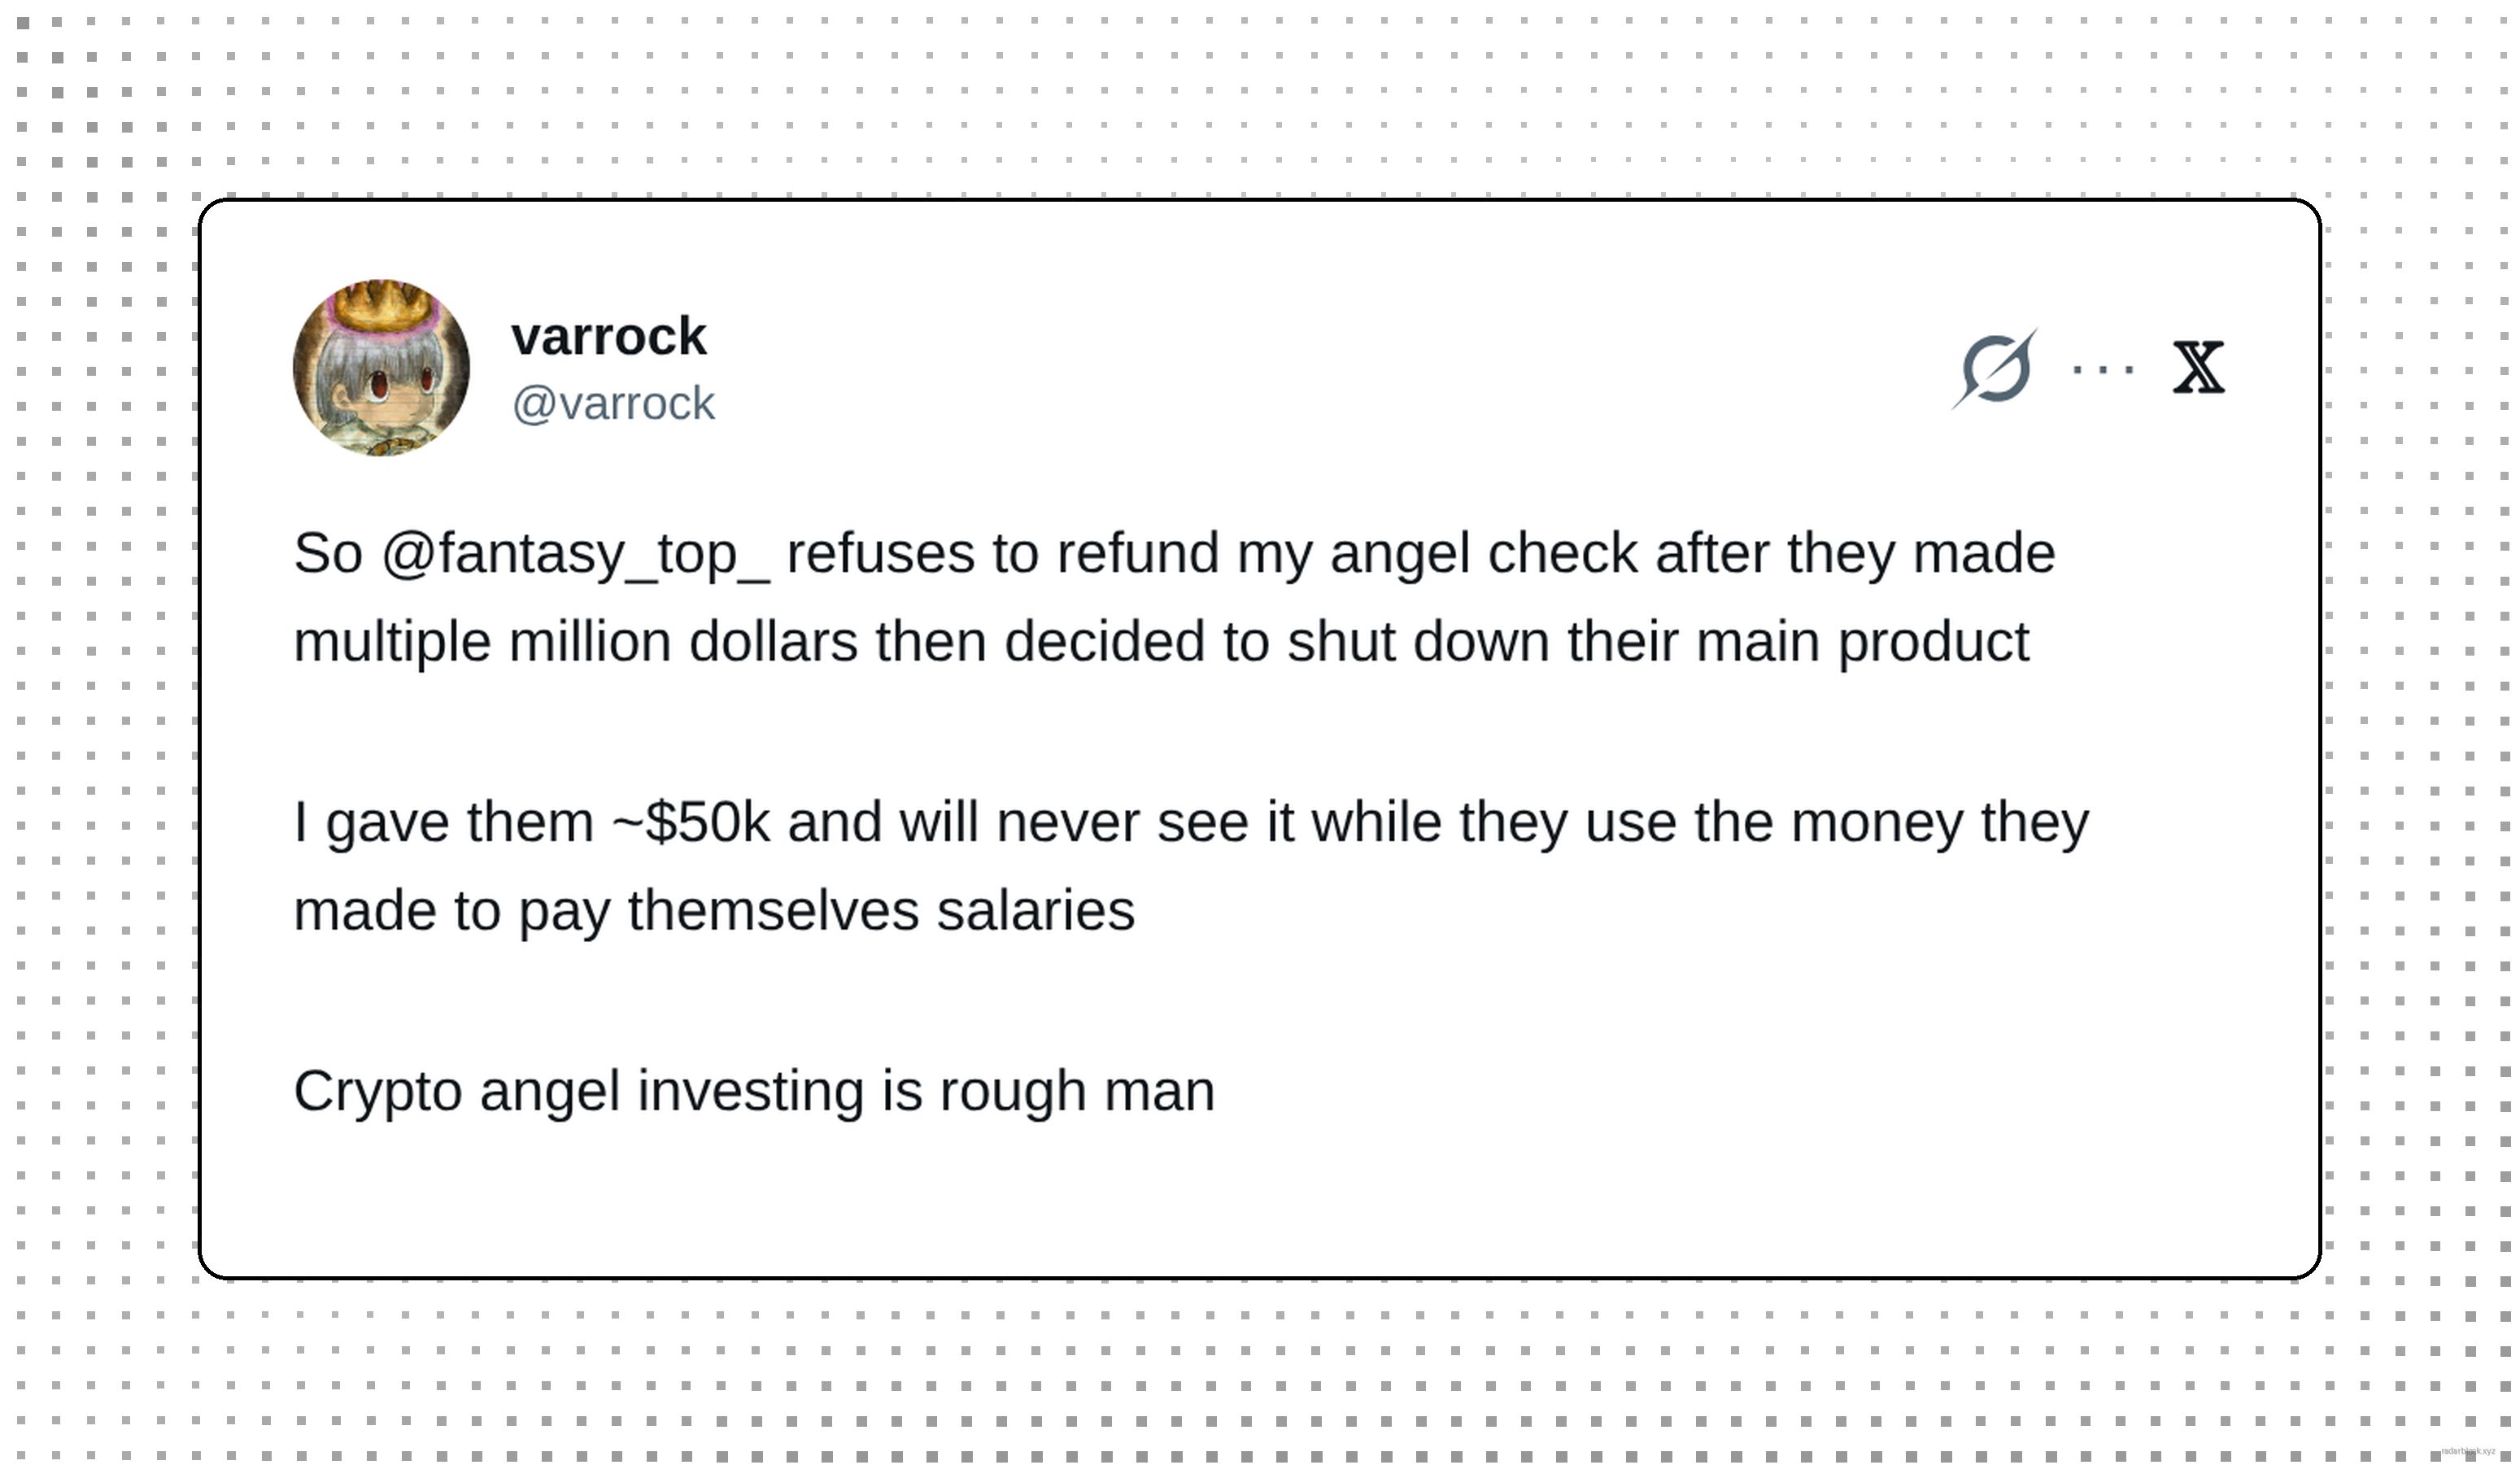Click the words "angel check" in the post

pos(1483,553)
